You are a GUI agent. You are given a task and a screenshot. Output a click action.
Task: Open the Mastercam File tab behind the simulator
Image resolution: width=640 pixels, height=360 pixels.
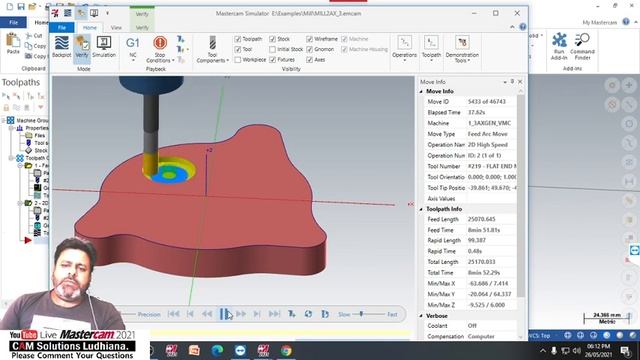pyautogui.click(x=13, y=22)
